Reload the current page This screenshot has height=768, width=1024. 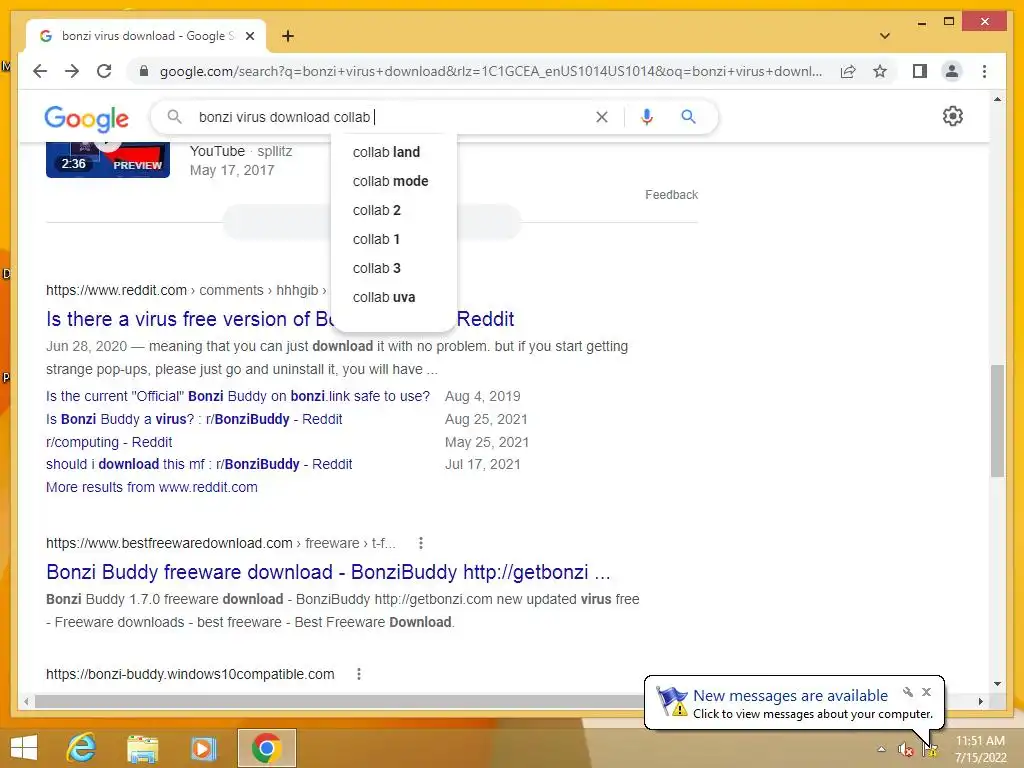[x=104, y=71]
